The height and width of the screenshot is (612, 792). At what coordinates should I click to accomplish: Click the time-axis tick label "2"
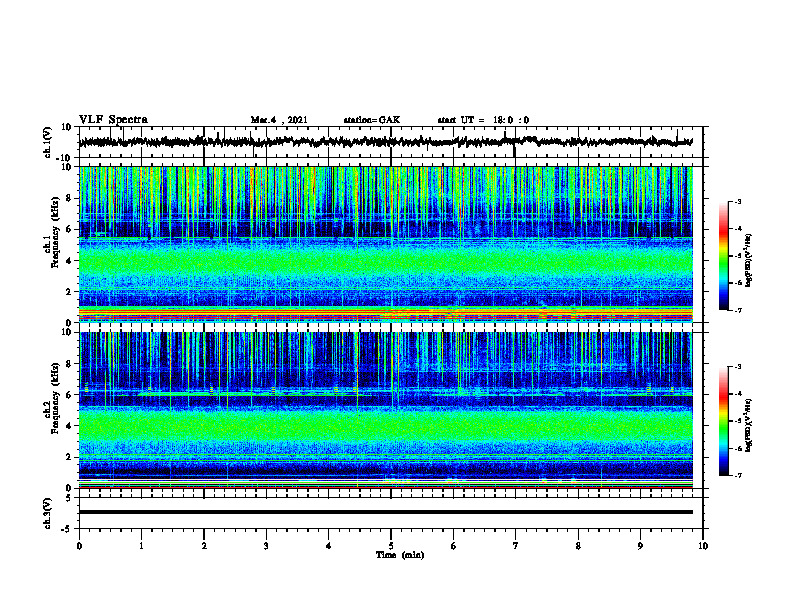point(204,546)
